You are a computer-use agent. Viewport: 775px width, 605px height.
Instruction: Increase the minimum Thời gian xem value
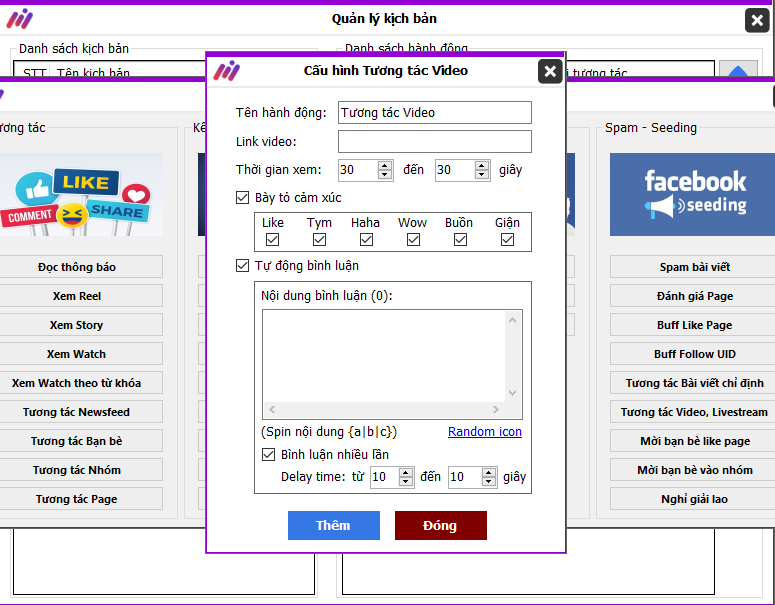385,165
